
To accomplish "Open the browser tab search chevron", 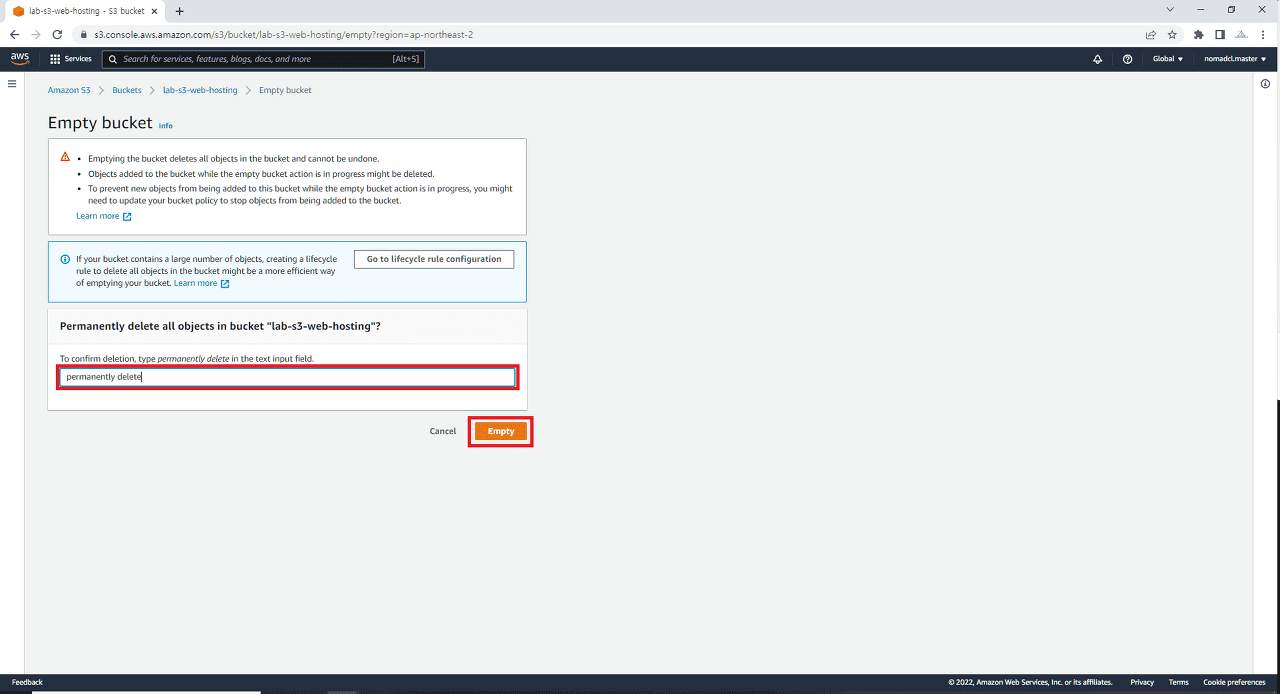I will (1170, 10).
